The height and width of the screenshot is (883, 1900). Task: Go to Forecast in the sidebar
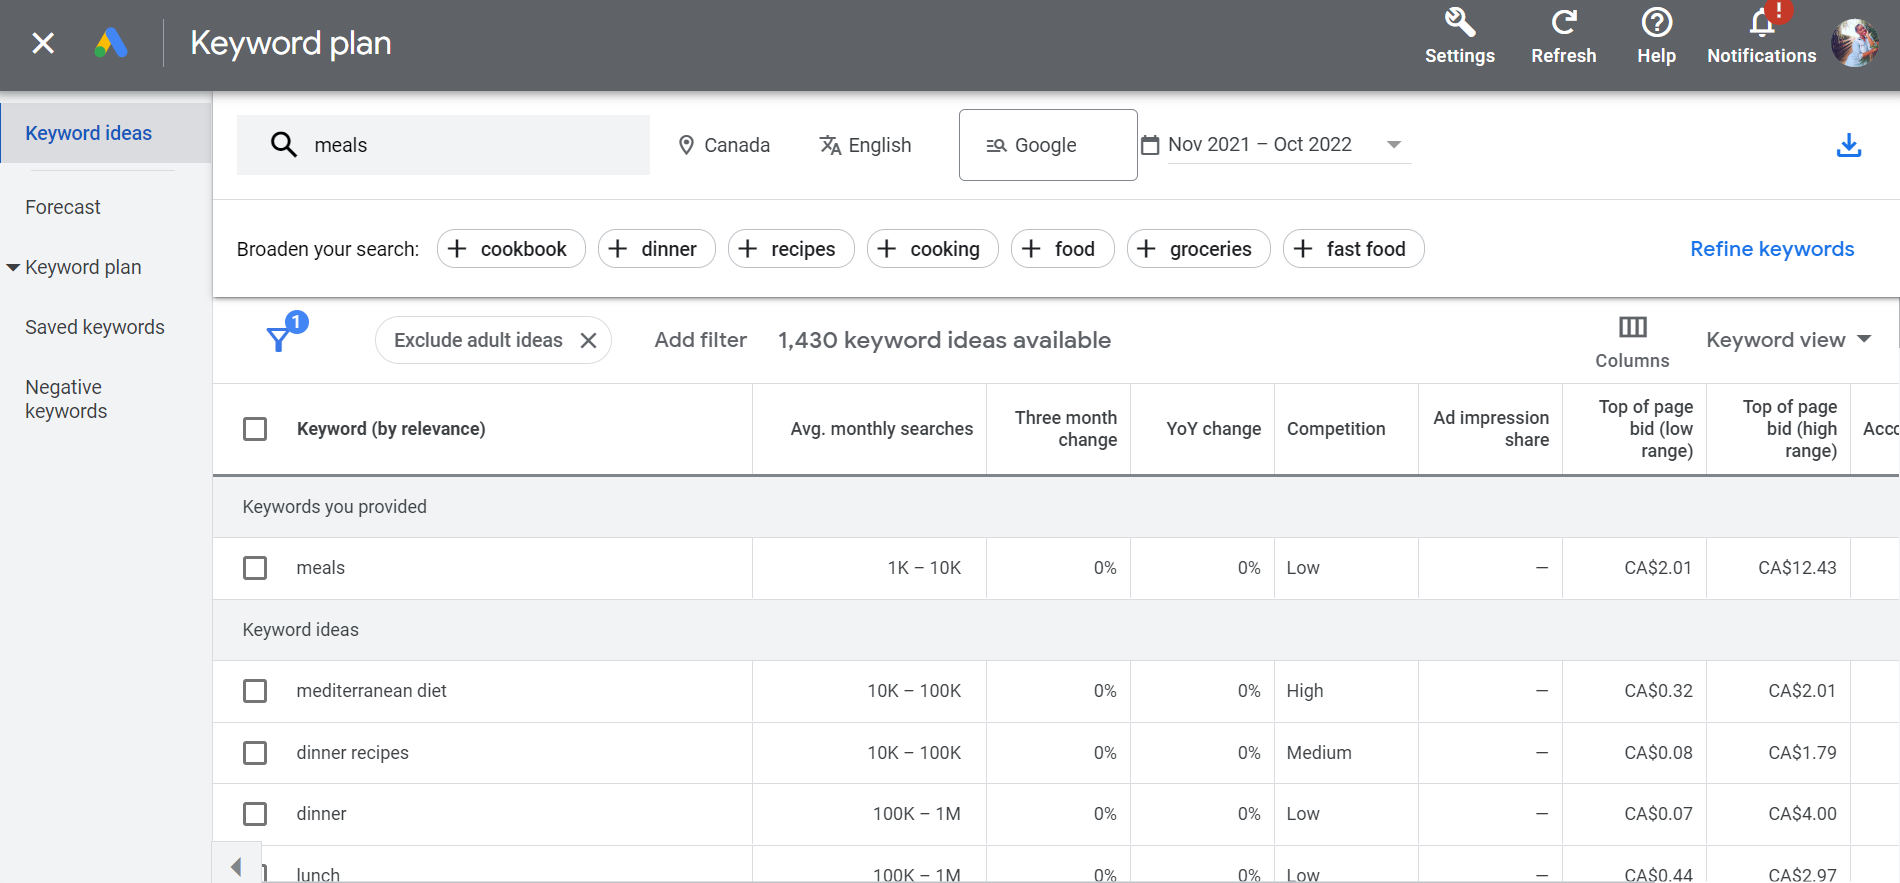[63, 207]
